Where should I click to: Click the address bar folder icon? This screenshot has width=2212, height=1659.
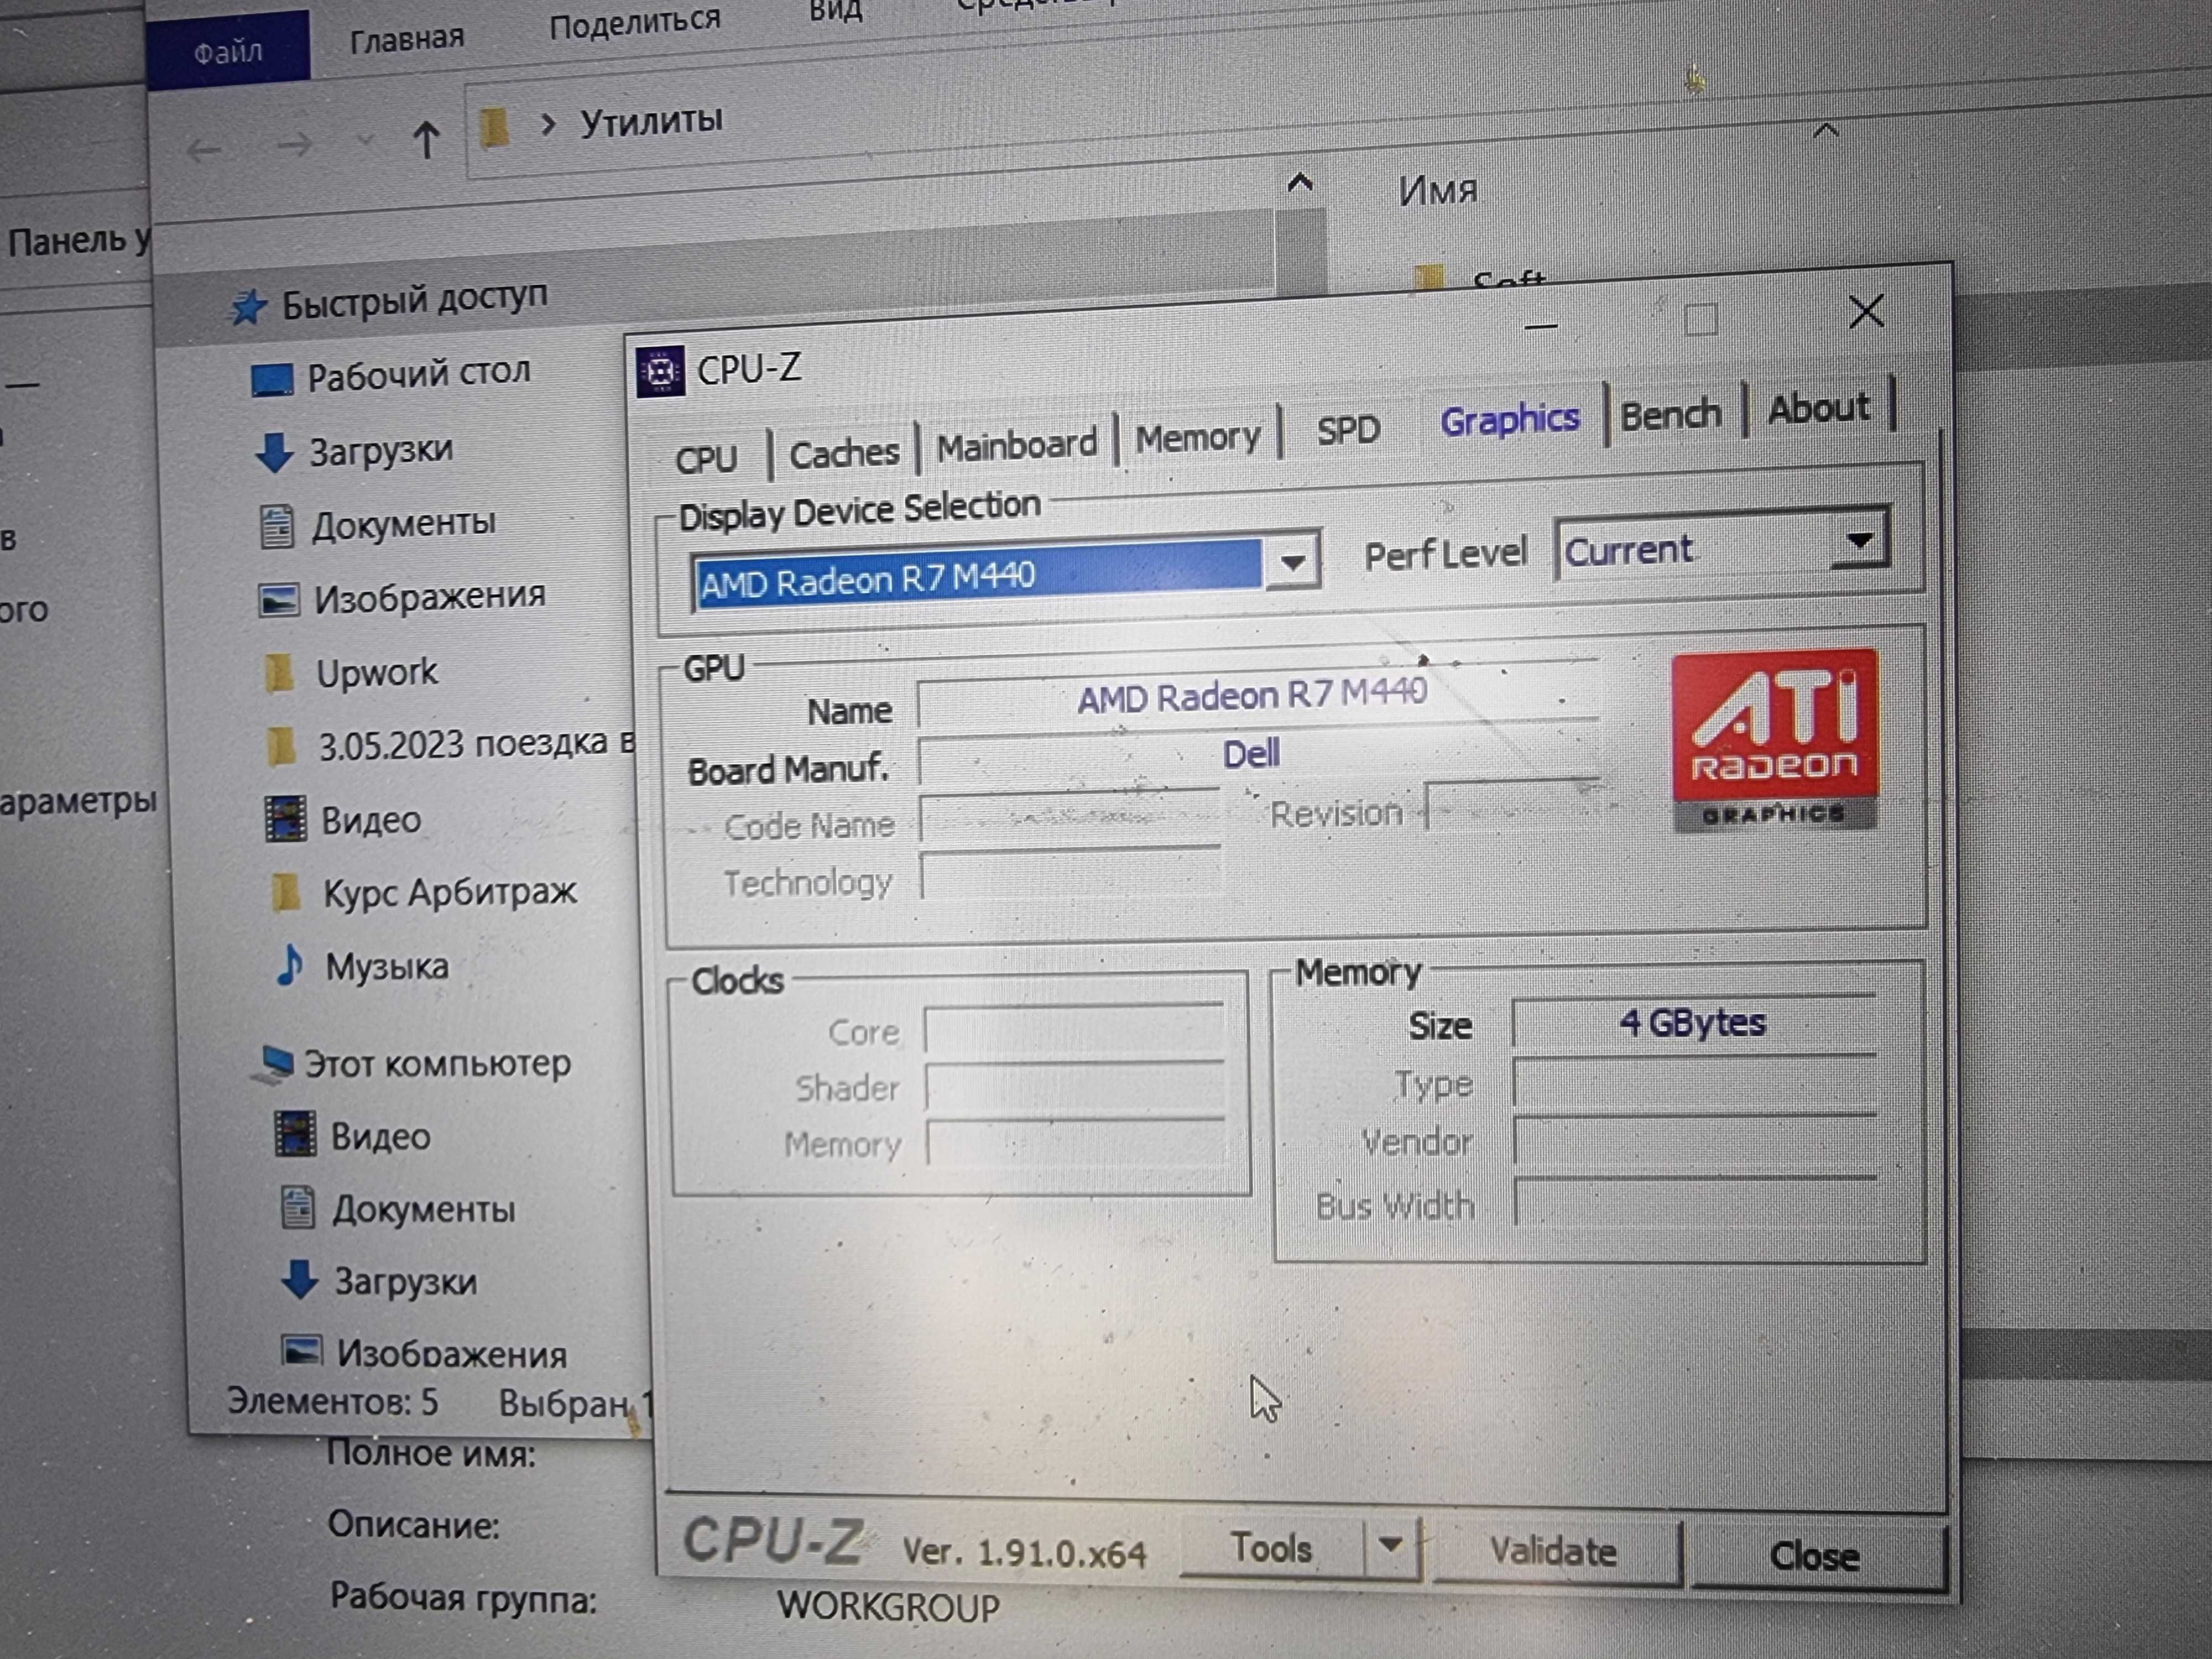[x=493, y=128]
